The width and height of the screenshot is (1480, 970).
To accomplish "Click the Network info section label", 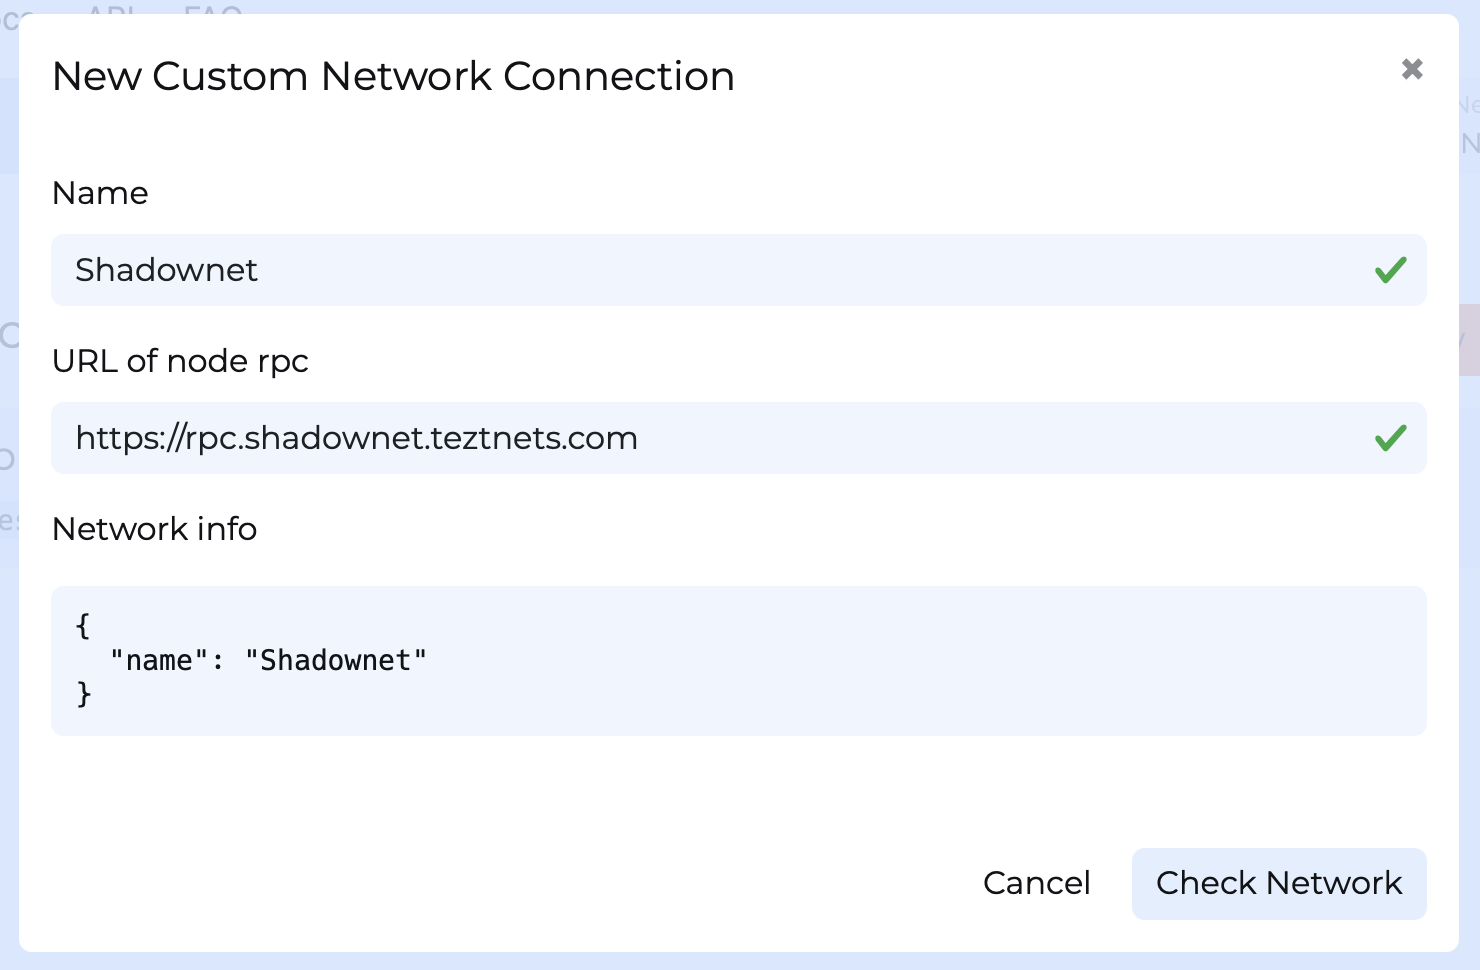I will pyautogui.click(x=154, y=529).
